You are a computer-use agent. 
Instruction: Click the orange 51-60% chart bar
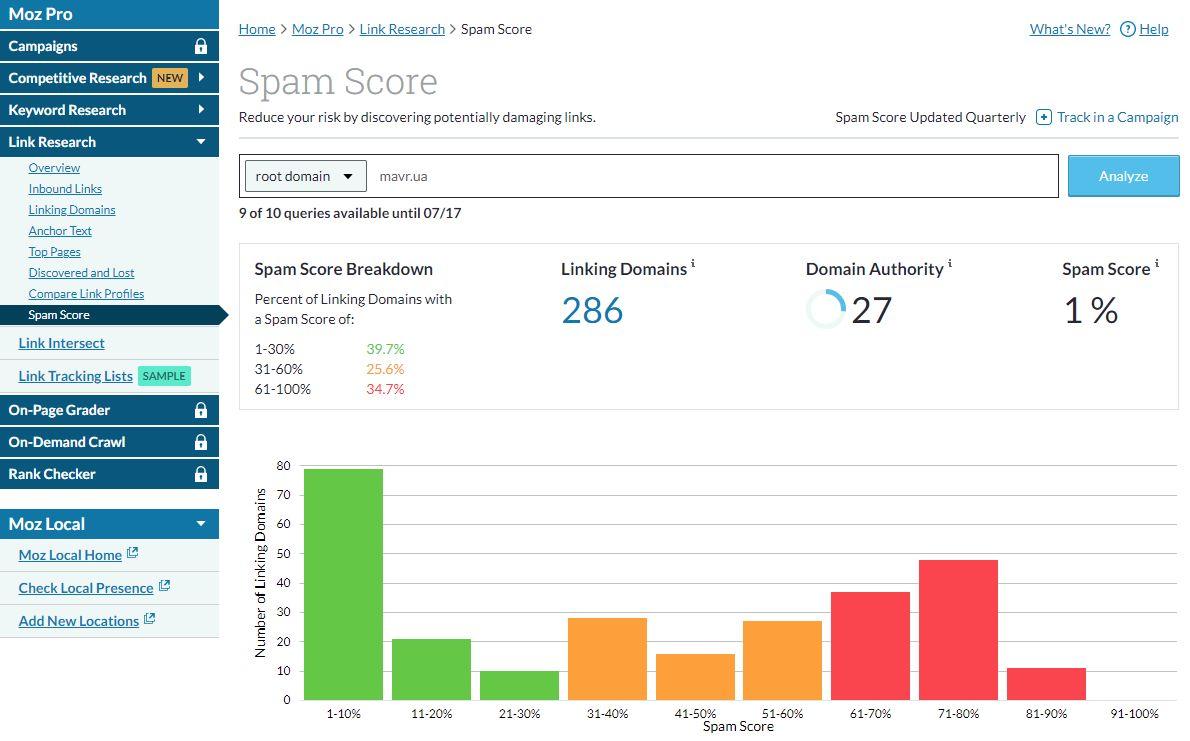tap(782, 661)
